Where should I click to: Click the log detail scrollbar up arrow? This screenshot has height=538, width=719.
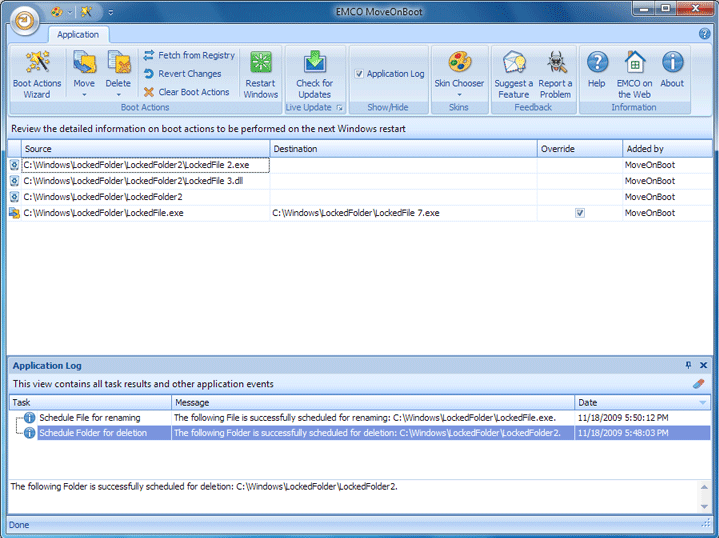(x=704, y=487)
